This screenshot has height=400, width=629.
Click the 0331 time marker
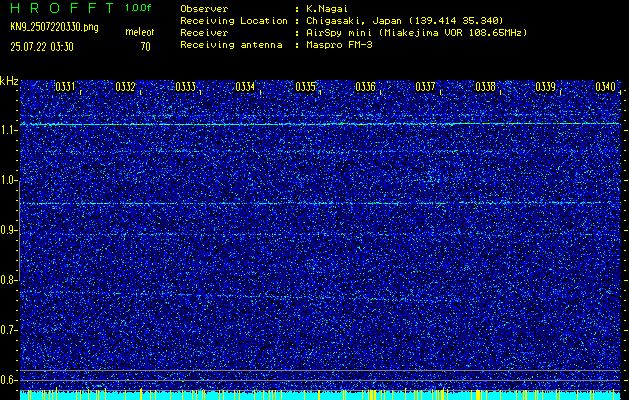pyautogui.click(x=65, y=87)
